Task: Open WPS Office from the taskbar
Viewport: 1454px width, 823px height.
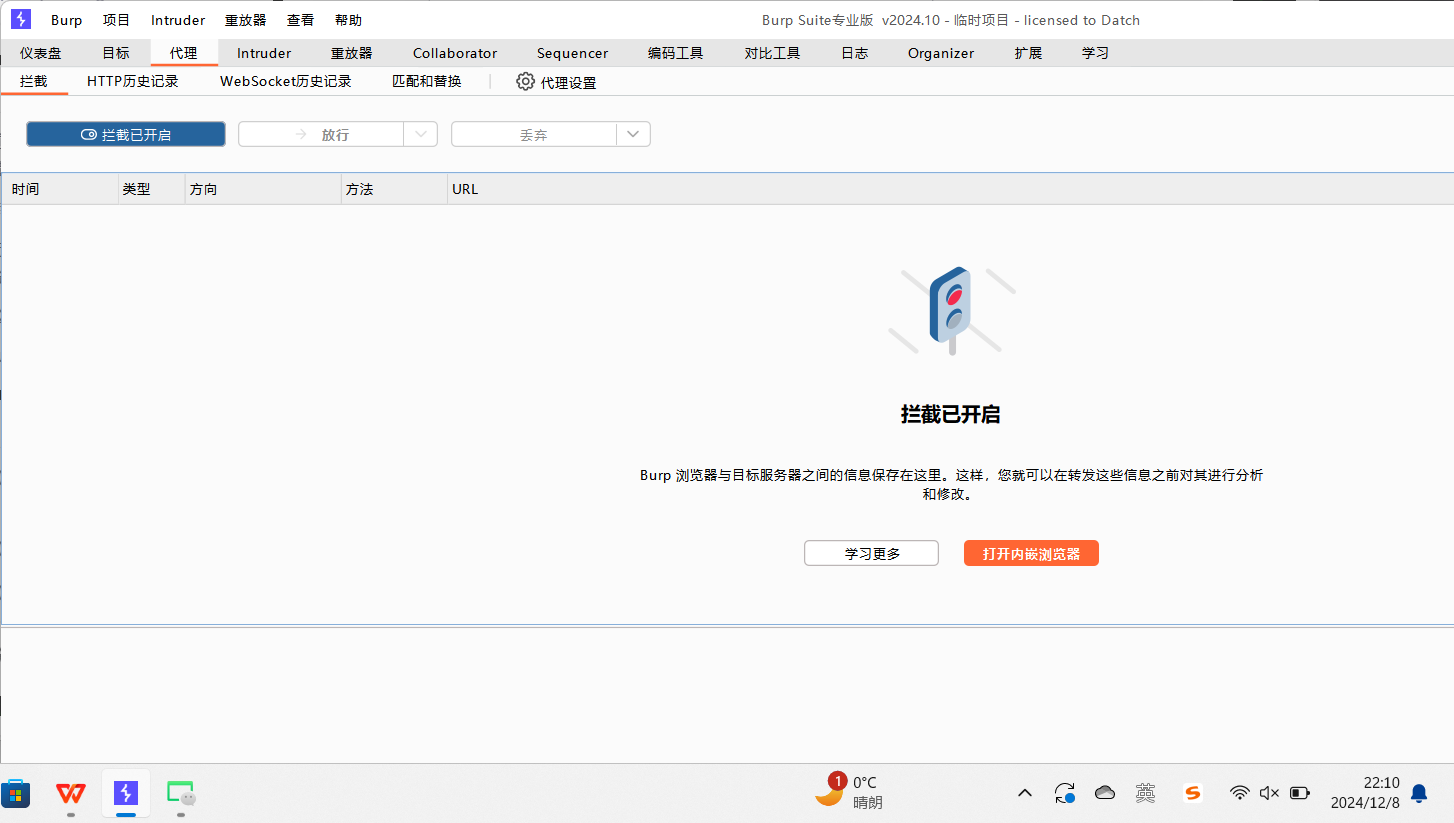Action: tap(71, 794)
